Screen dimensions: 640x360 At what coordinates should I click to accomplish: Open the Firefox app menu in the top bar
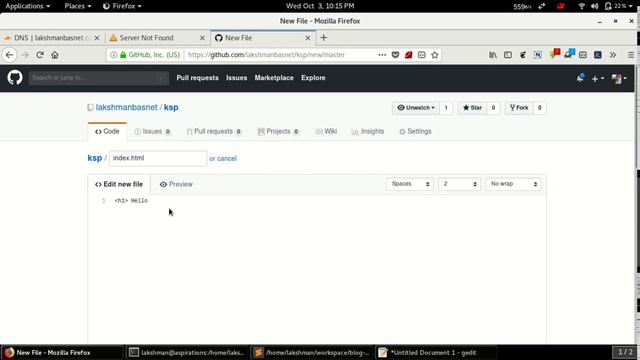(122, 6)
